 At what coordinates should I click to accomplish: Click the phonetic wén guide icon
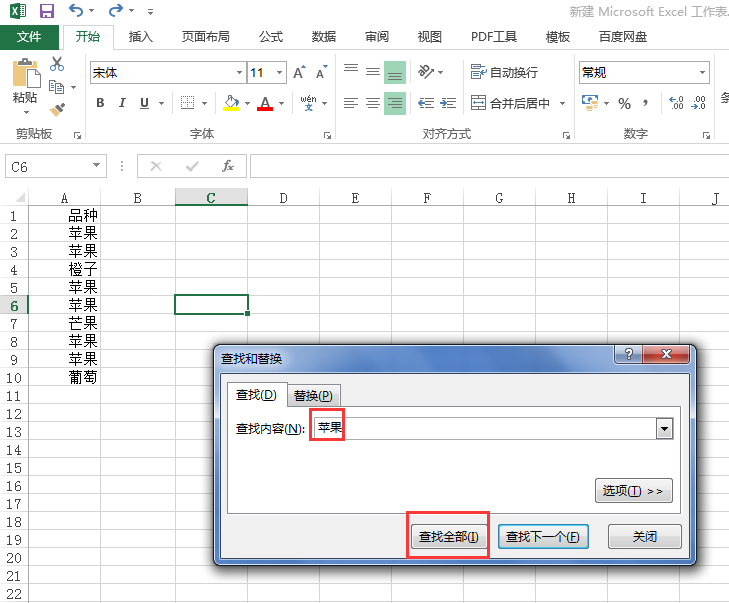(308, 103)
